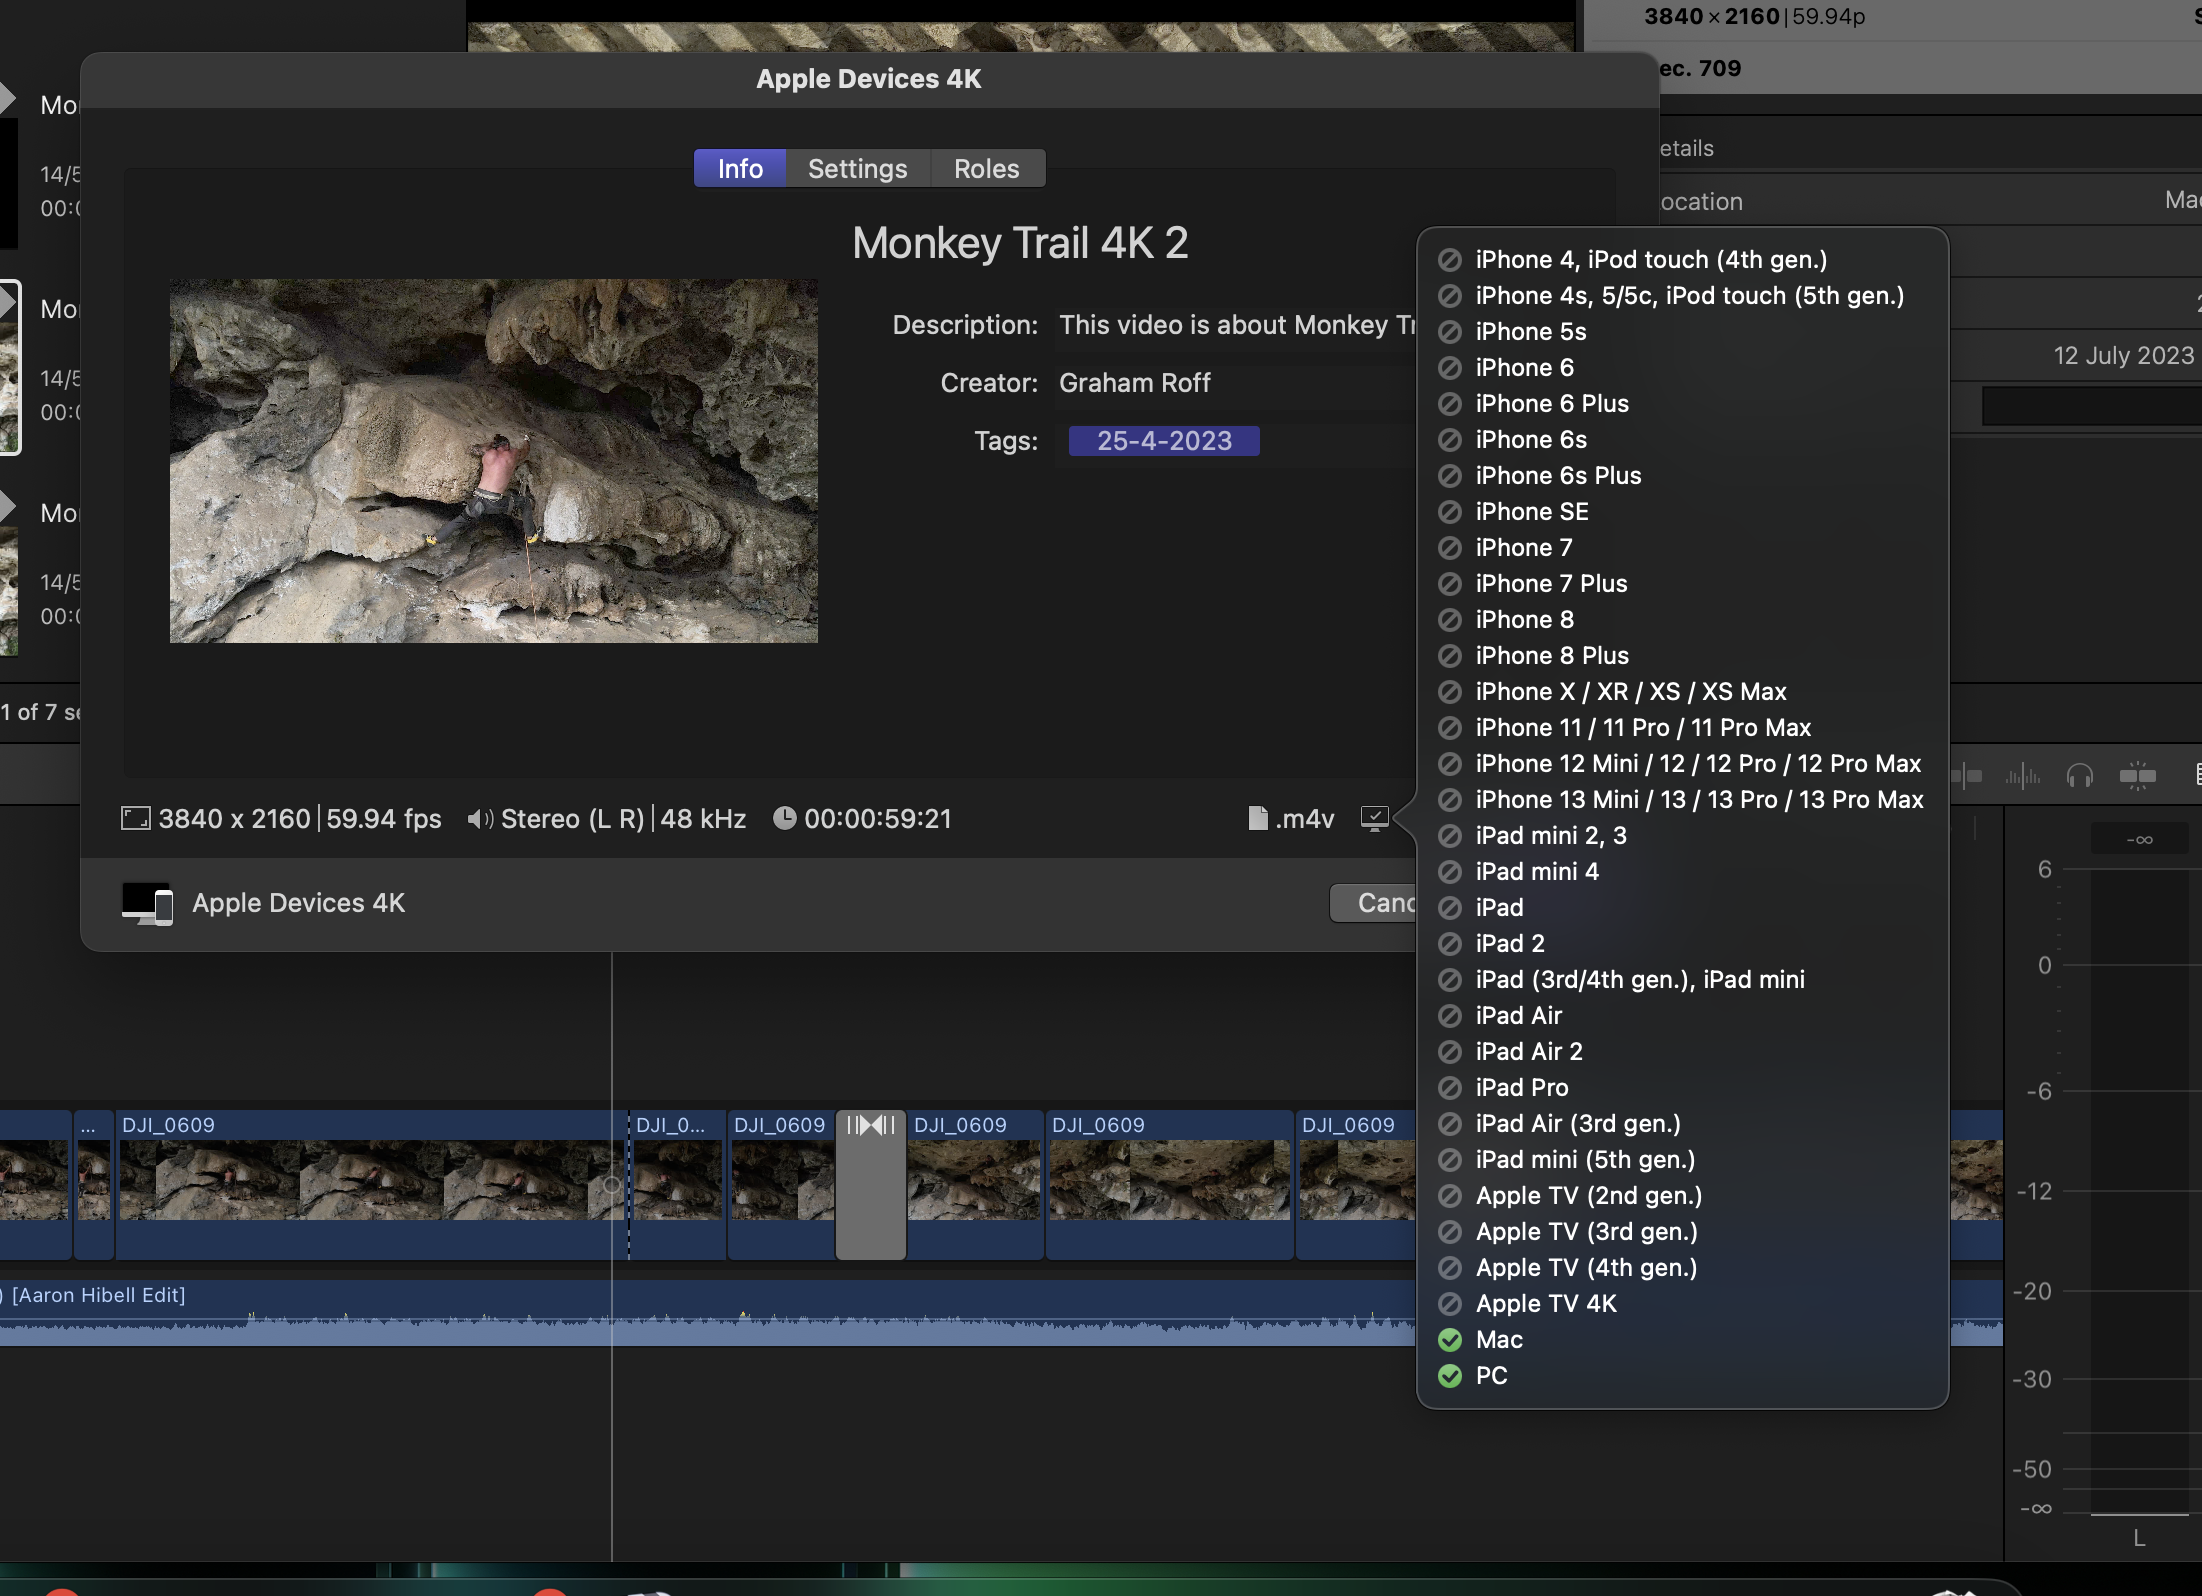Toggle audio skimming waveform icon
Viewport: 2202px width, 1596px height.
click(2022, 776)
